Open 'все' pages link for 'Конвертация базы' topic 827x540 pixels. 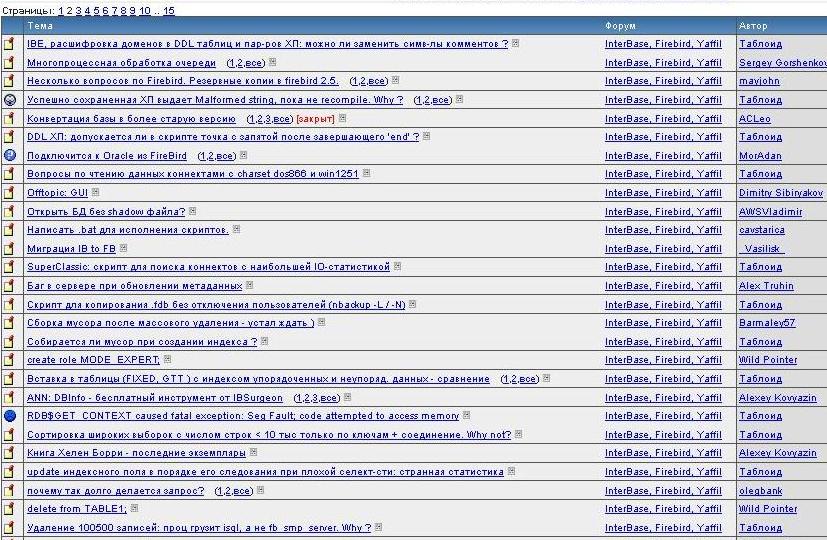282,118
